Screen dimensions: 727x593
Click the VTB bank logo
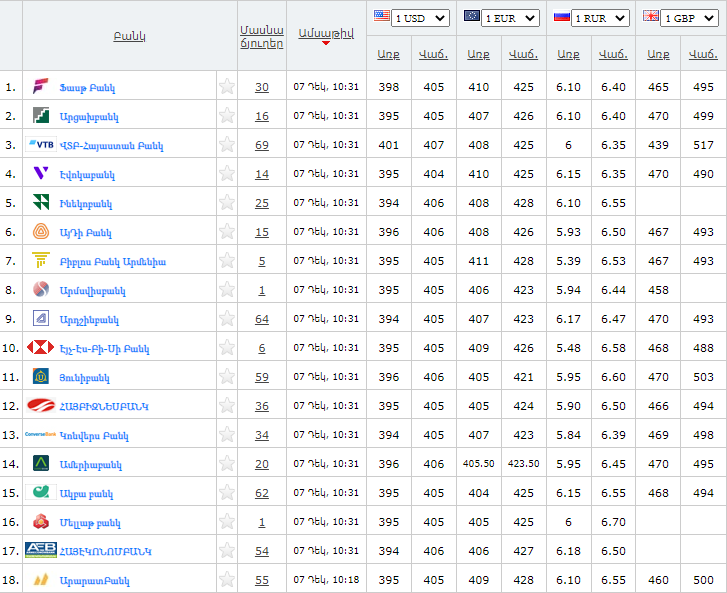41,145
